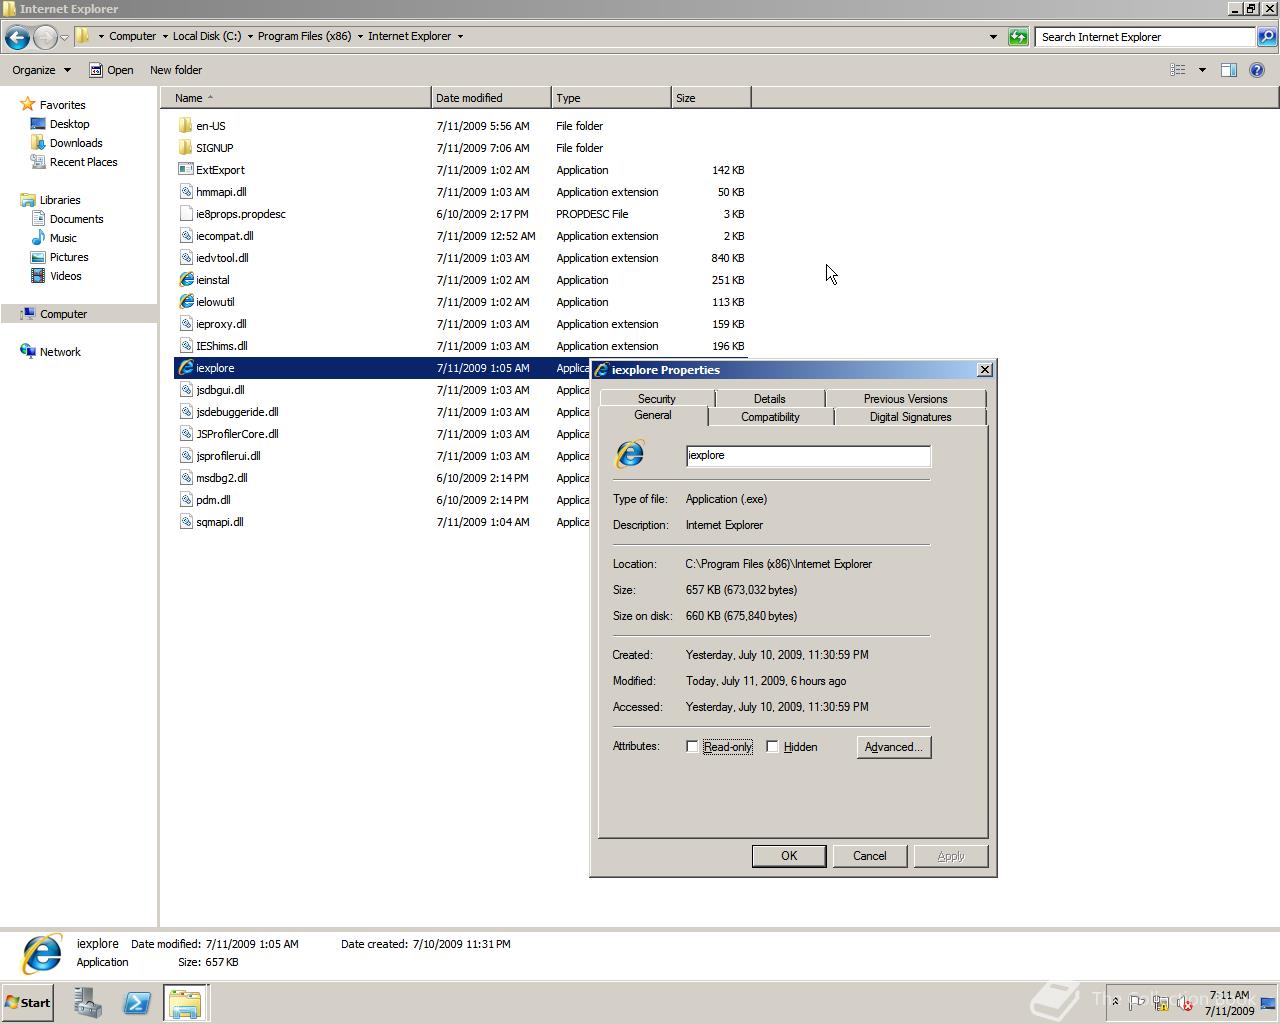Show hidden tray icons arrow
Viewport: 1280px width, 1024px height.
[1115, 1002]
